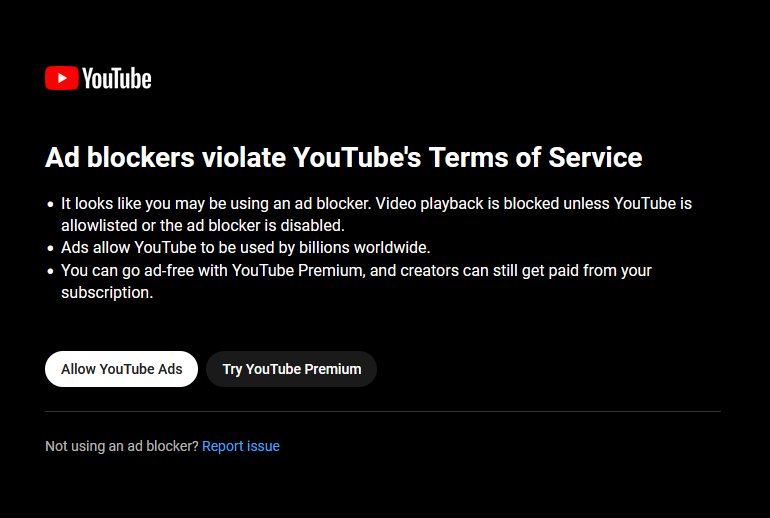
Task: Click the "Not using an ad blocker?" text
Action: click(x=122, y=446)
